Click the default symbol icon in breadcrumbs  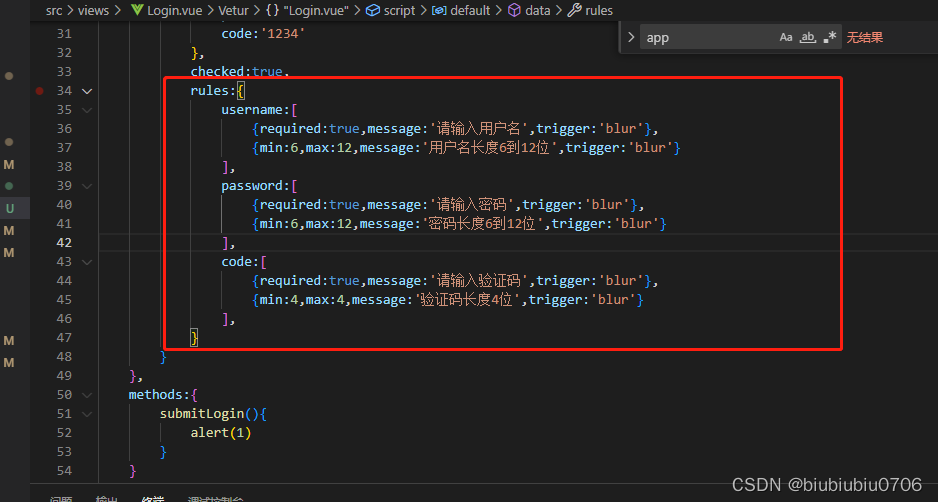(438, 10)
